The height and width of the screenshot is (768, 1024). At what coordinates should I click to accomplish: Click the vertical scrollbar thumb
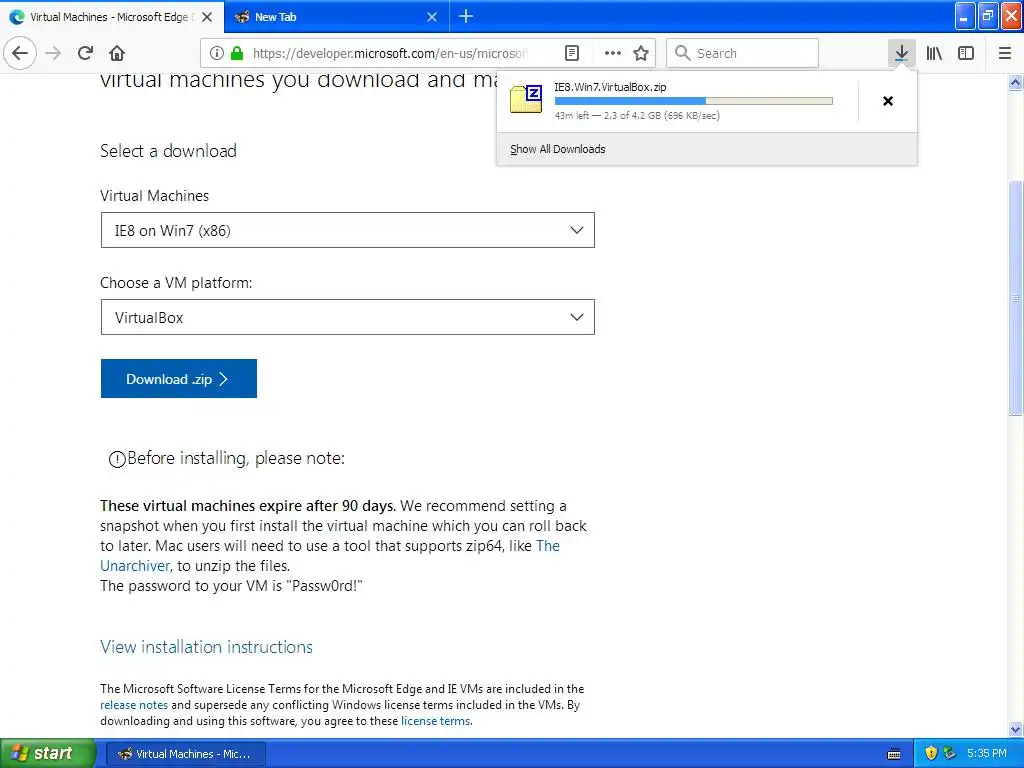tap(1015, 297)
